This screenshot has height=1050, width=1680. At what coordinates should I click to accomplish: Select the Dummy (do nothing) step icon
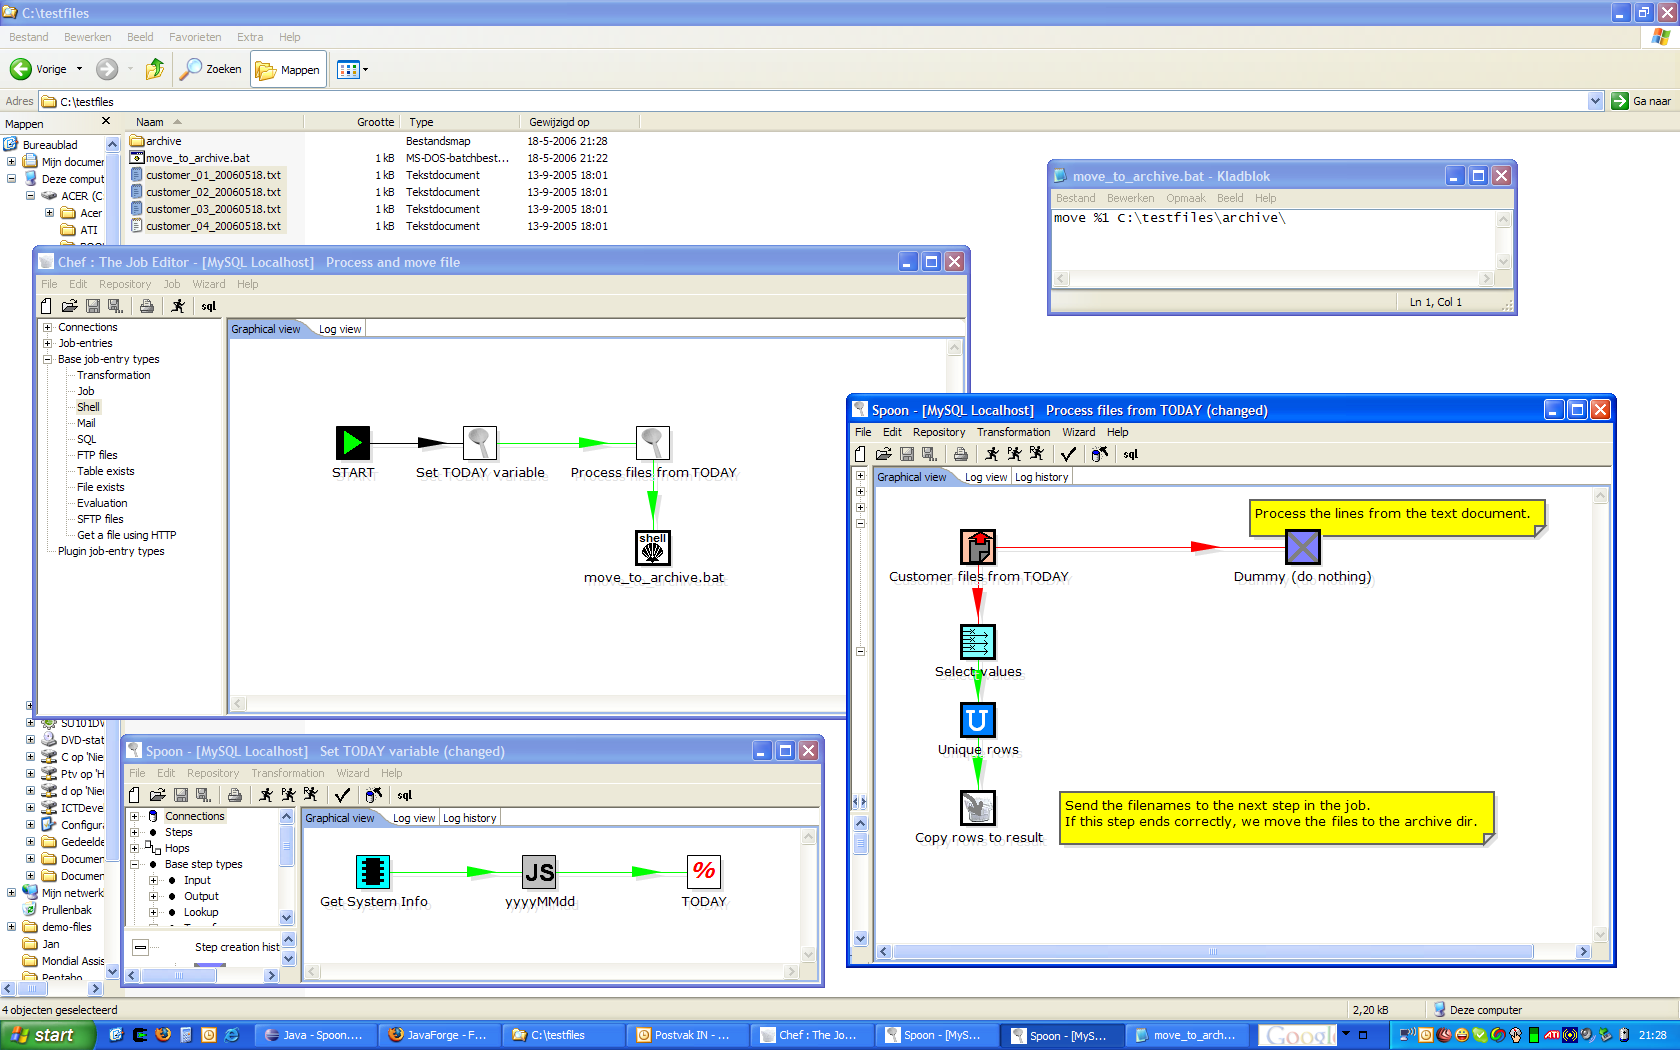(x=1303, y=547)
